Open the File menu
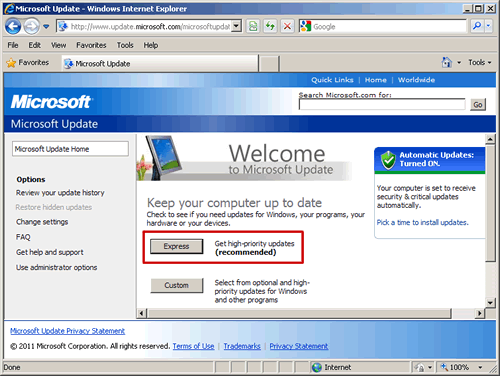Screen dimensions: 500x376 pos(13,45)
